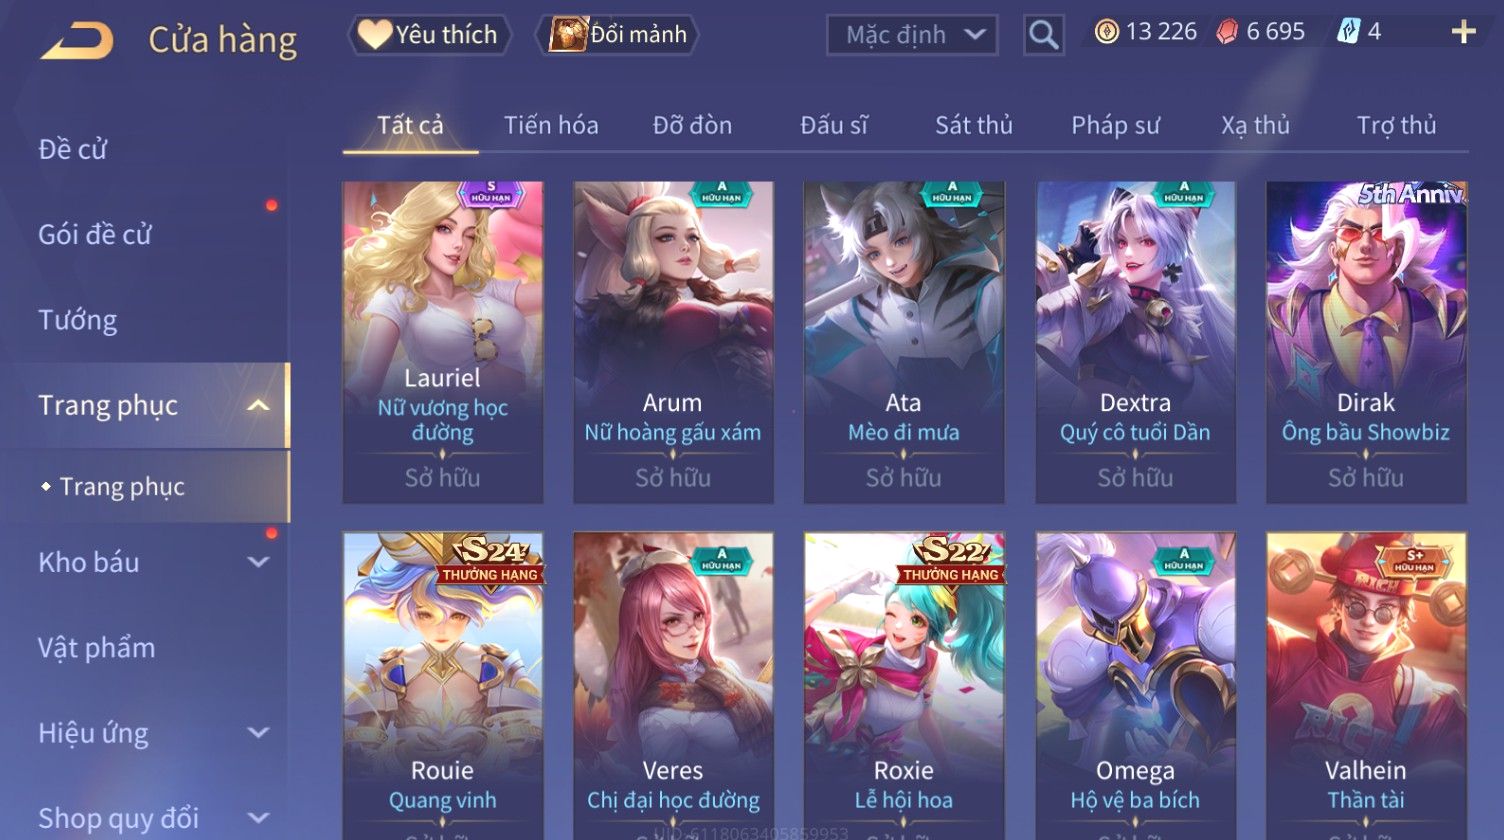Image resolution: width=1504 pixels, height=840 pixels.
Task: Collapse the Trang phục sidebar section
Action: 258,405
